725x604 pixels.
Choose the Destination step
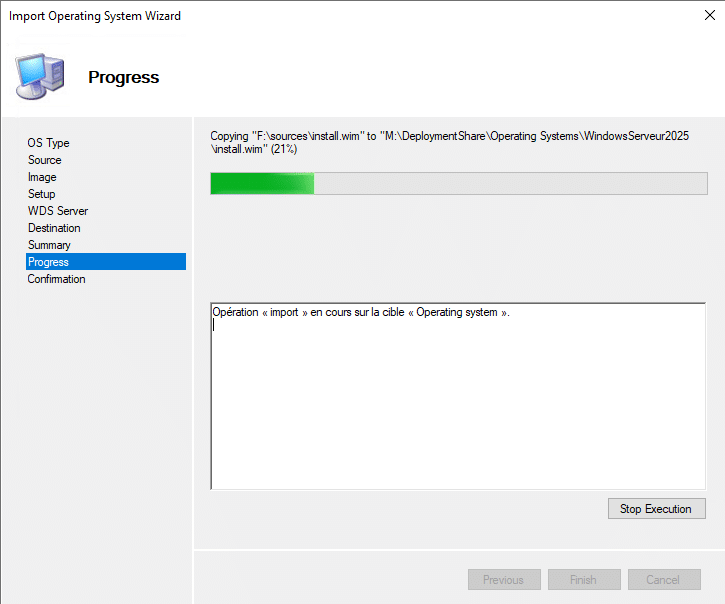tap(54, 228)
